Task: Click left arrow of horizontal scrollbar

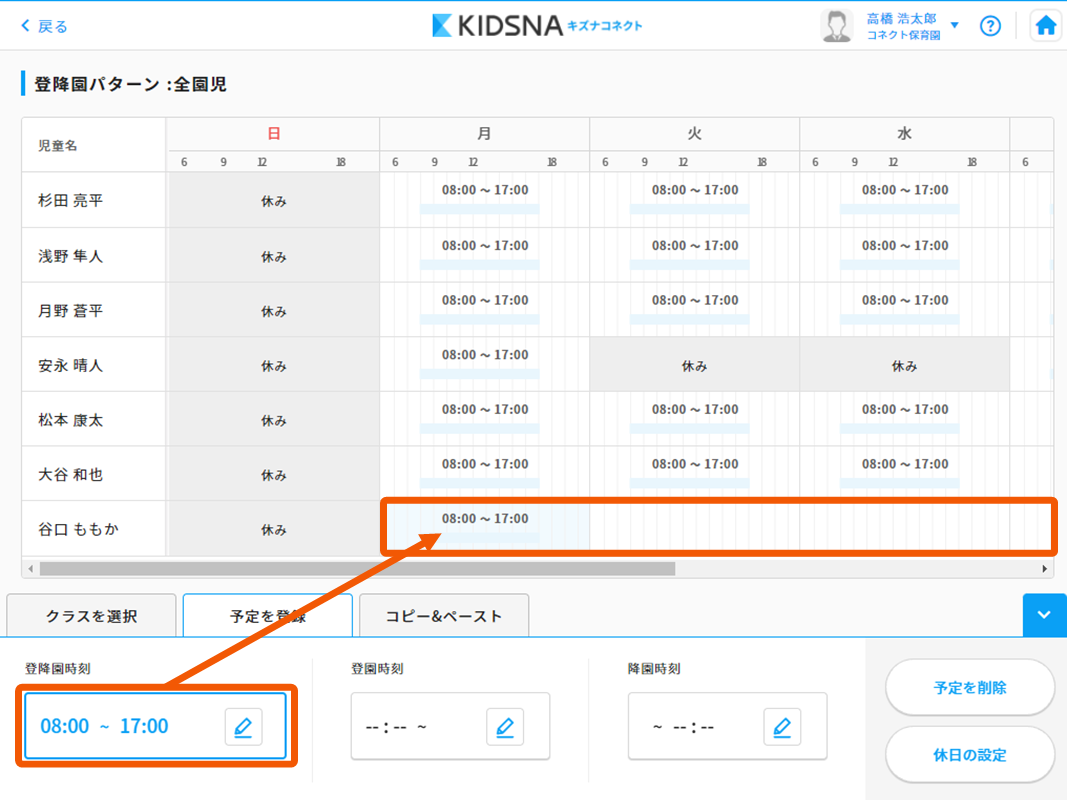Action: tap(30, 569)
